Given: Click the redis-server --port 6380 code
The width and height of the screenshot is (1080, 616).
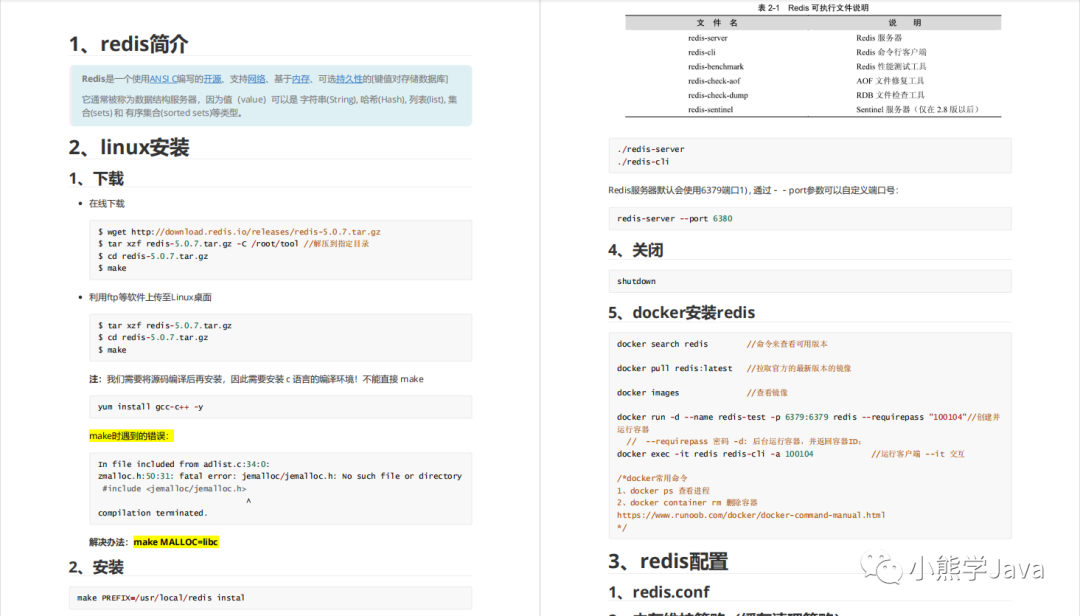Looking at the screenshot, I should point(675,219).
